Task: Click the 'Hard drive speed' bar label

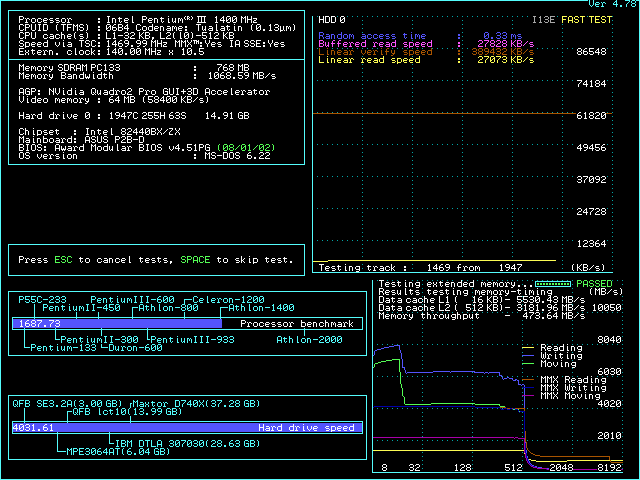Action: coord(307,428)
